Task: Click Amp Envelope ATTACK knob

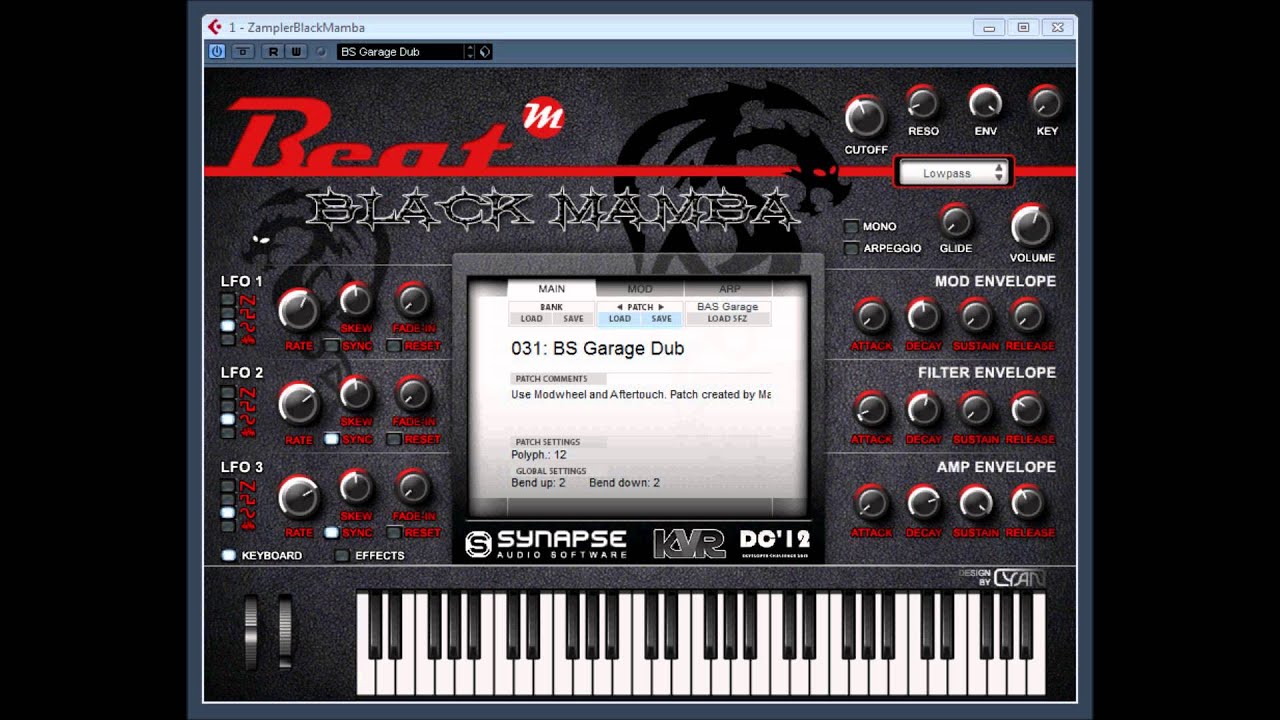Action: (x=871, y=502)
